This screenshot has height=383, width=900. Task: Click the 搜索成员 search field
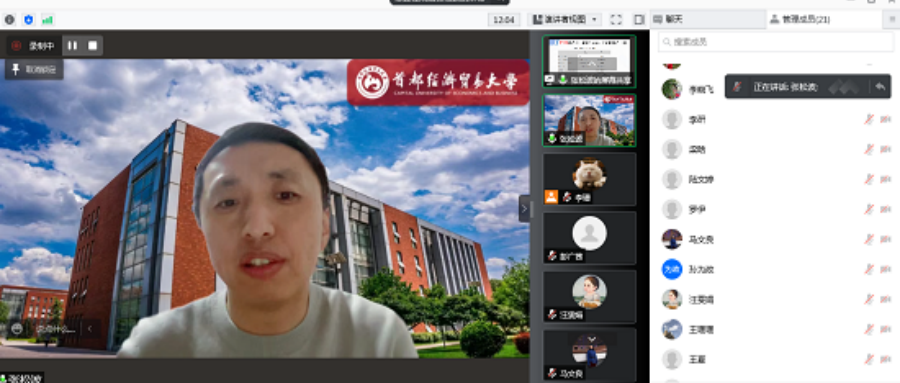tap(775, 42)
